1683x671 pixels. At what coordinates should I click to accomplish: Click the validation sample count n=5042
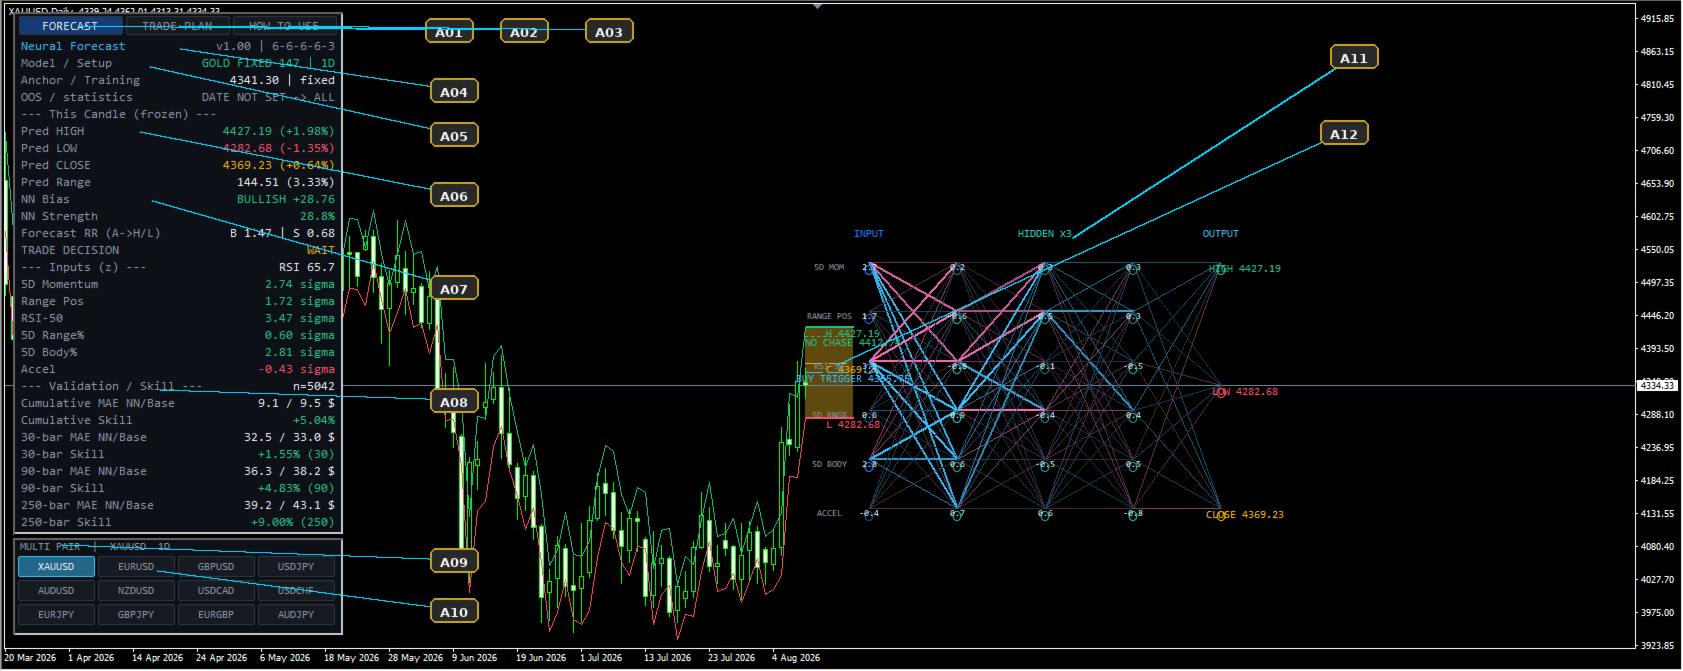click(314, 386)
